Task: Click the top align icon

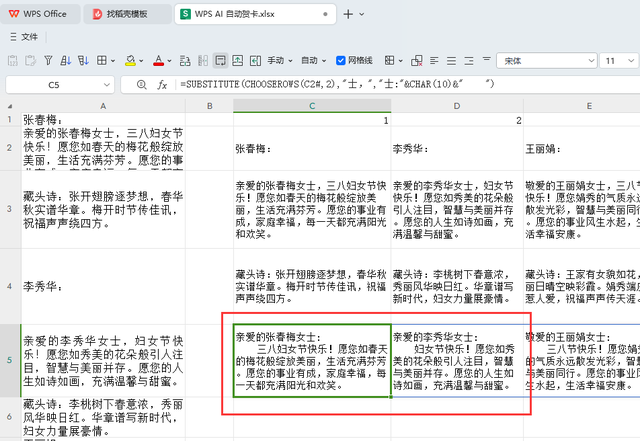Action: 486,60
